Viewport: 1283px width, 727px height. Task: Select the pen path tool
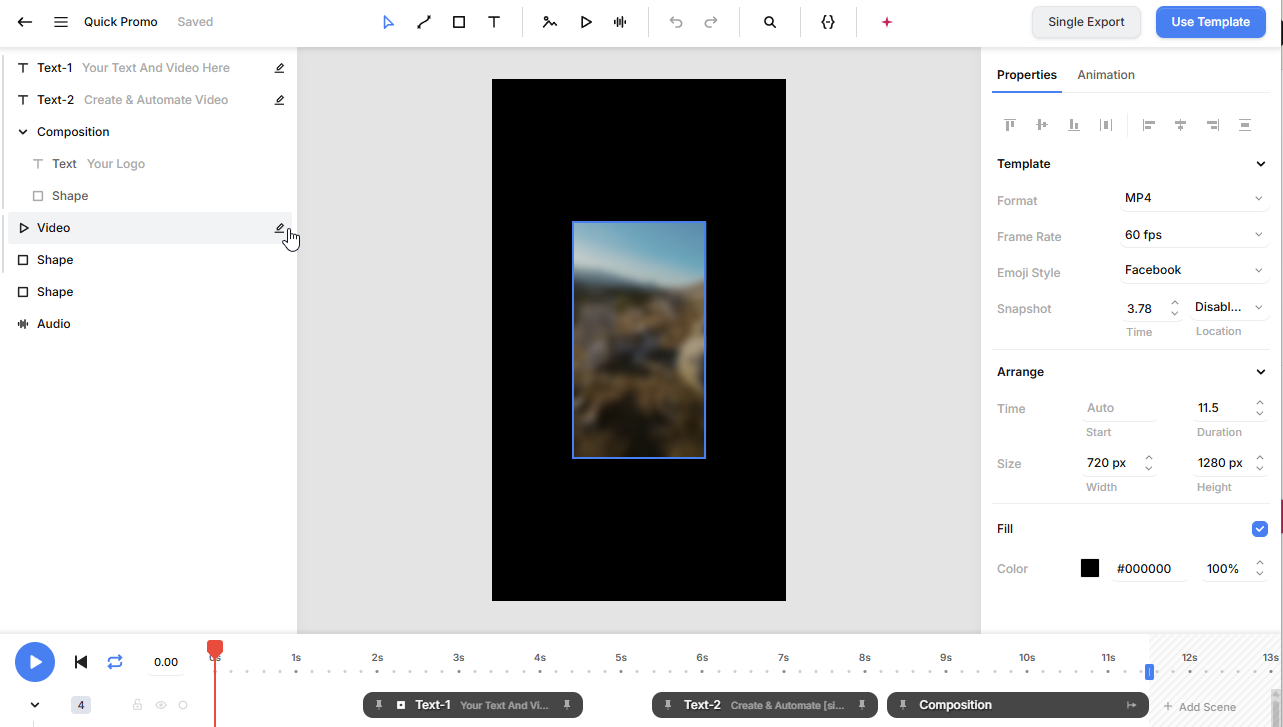[x=424, y=22]
